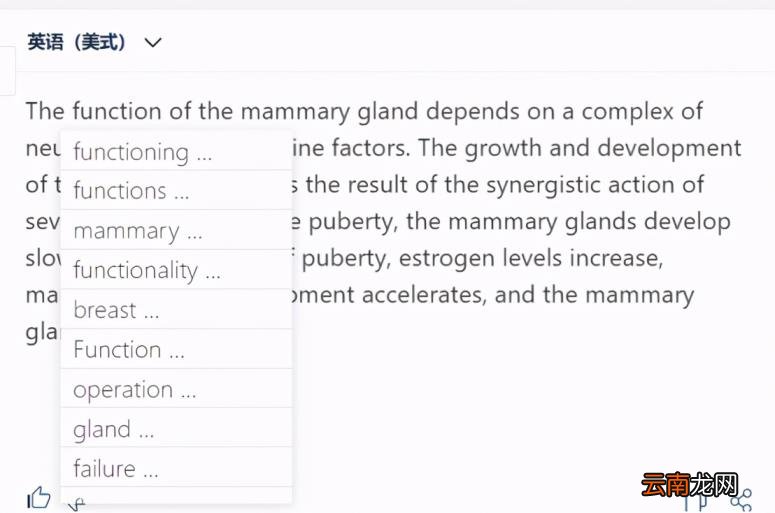Pick the "functionality ..." alternative
Image resolution: width=775 pixels, height=513 pixels.
pos(176,269)
